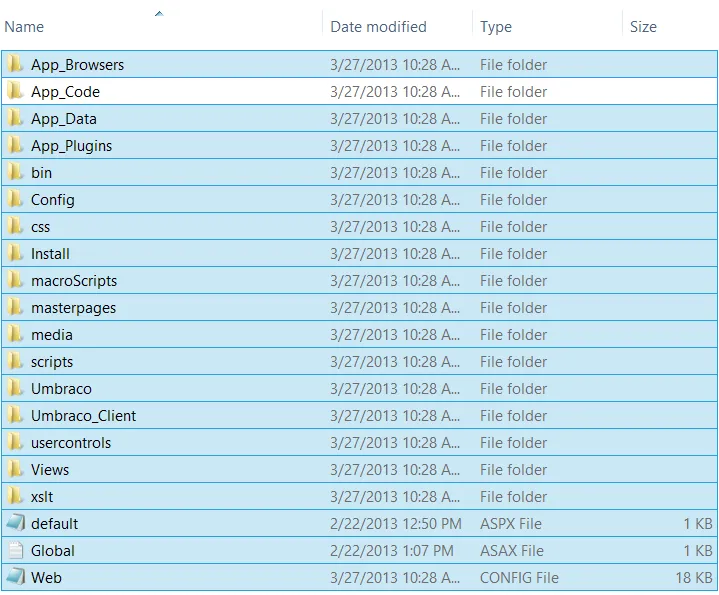Select the bin folder icon
Viewport: 719px width, 595px height.
click(15, 173)
